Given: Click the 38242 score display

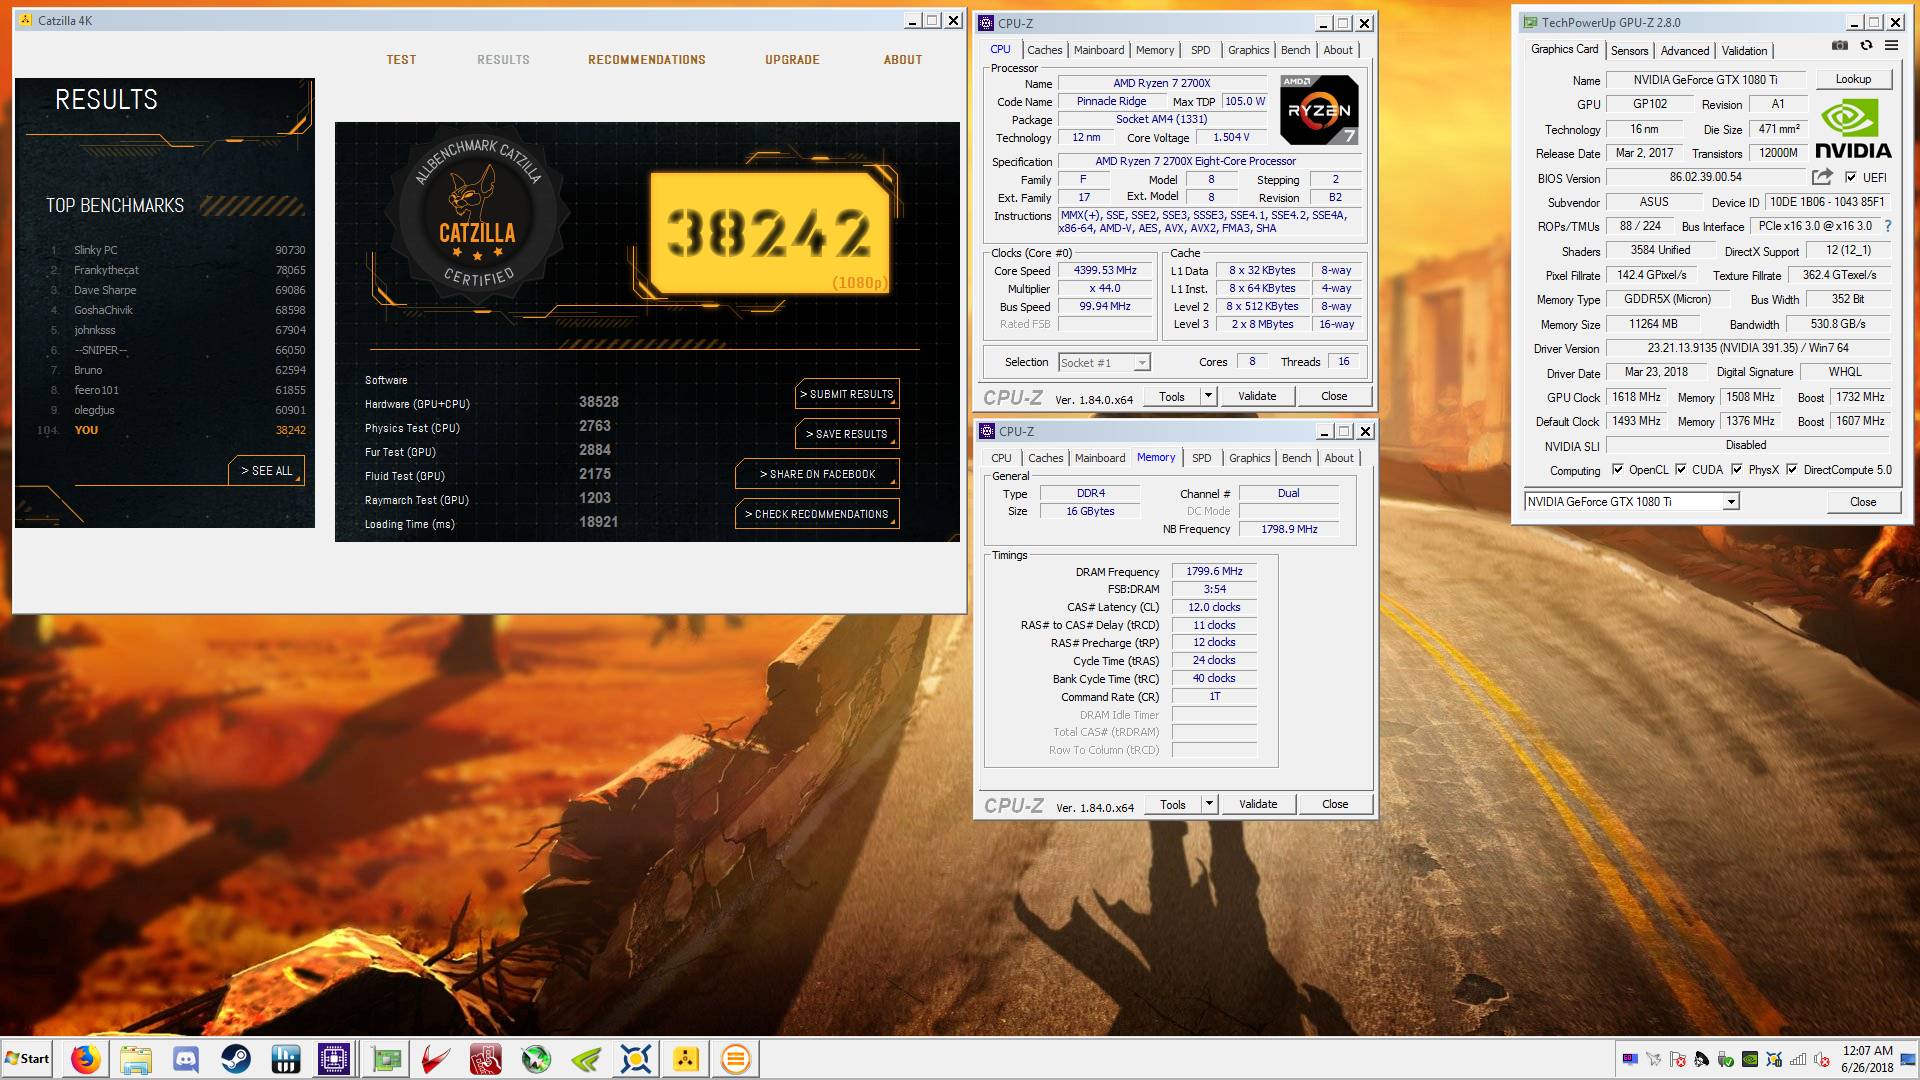Looking at the screenshot, I should click(769, 233).
